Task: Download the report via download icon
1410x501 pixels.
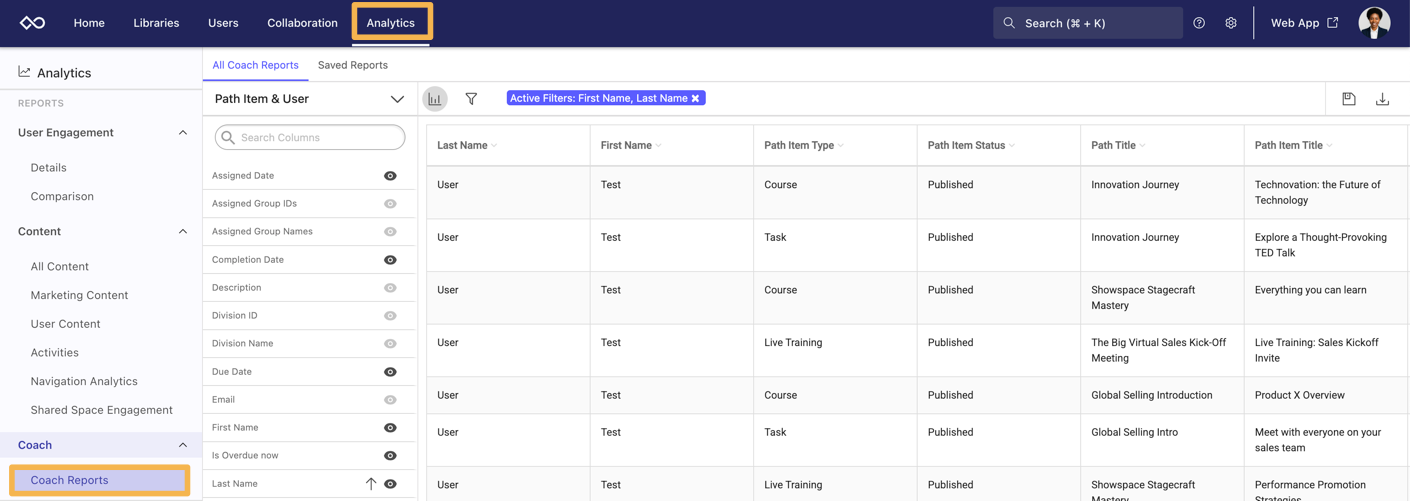Action: click(x=1382, y=99)
